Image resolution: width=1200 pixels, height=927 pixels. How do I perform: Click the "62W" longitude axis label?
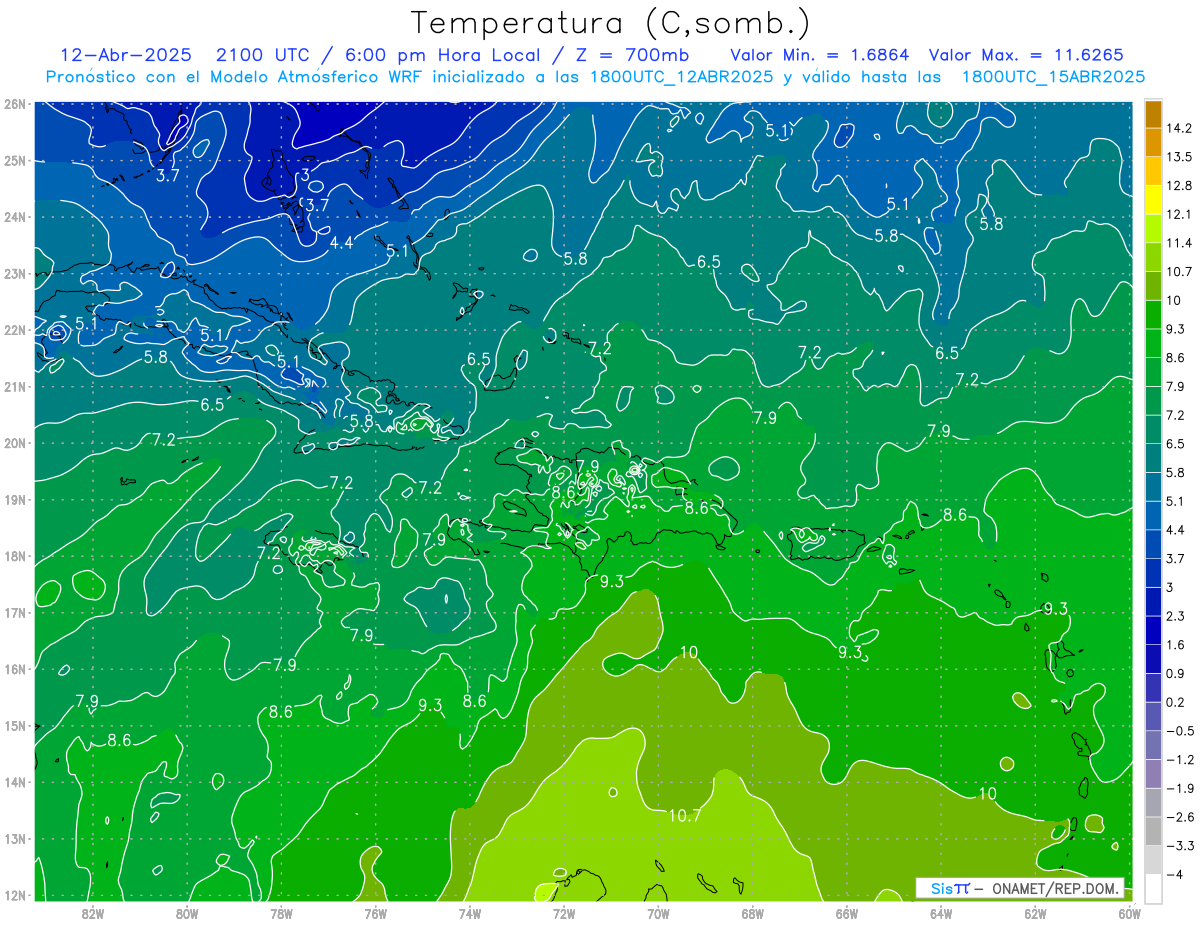point(1035,913)
